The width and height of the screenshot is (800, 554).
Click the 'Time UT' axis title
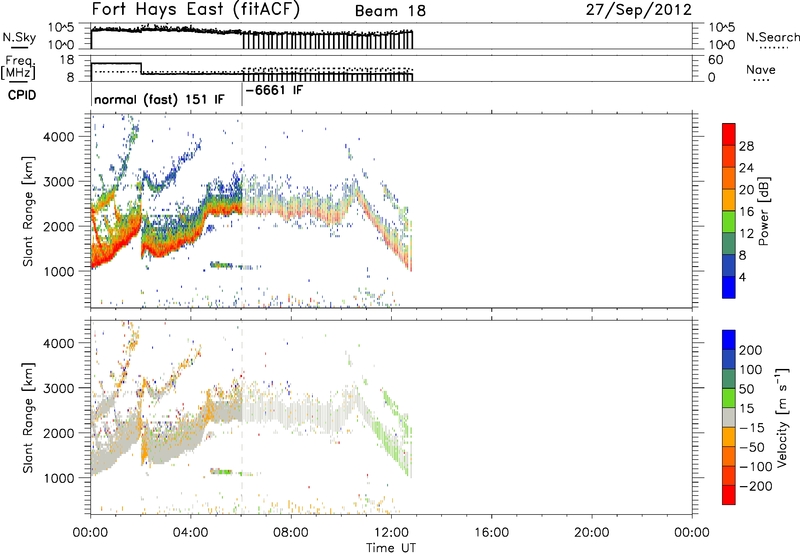point(391,548)
